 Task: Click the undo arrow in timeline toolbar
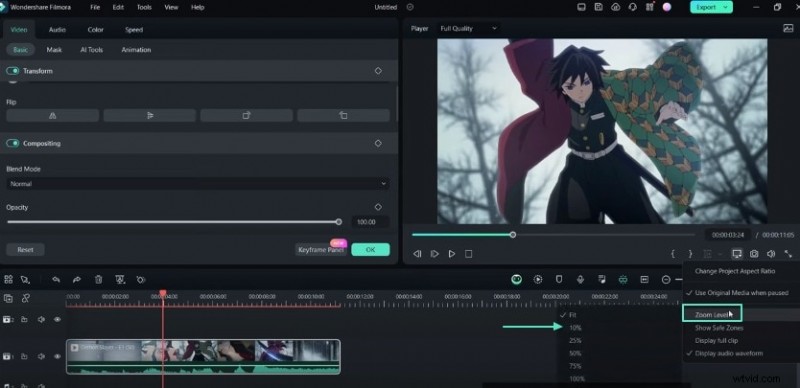click(x=56, y=279)
